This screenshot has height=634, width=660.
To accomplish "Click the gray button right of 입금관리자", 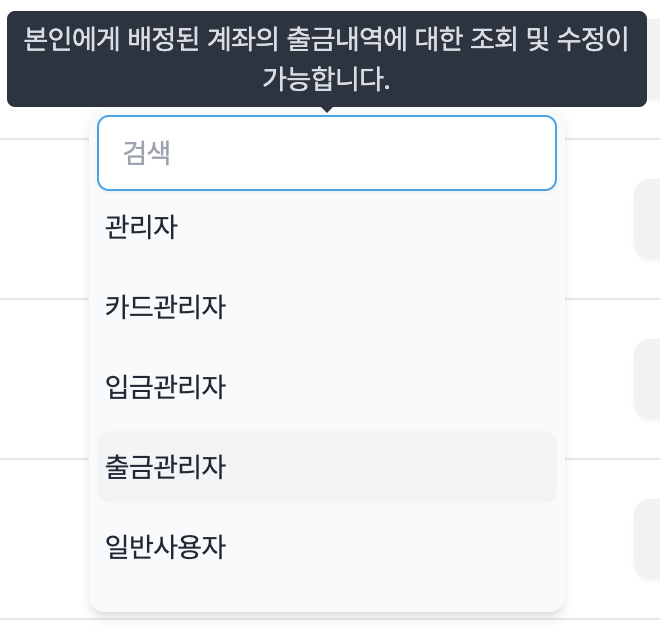I will click(647, 380).
